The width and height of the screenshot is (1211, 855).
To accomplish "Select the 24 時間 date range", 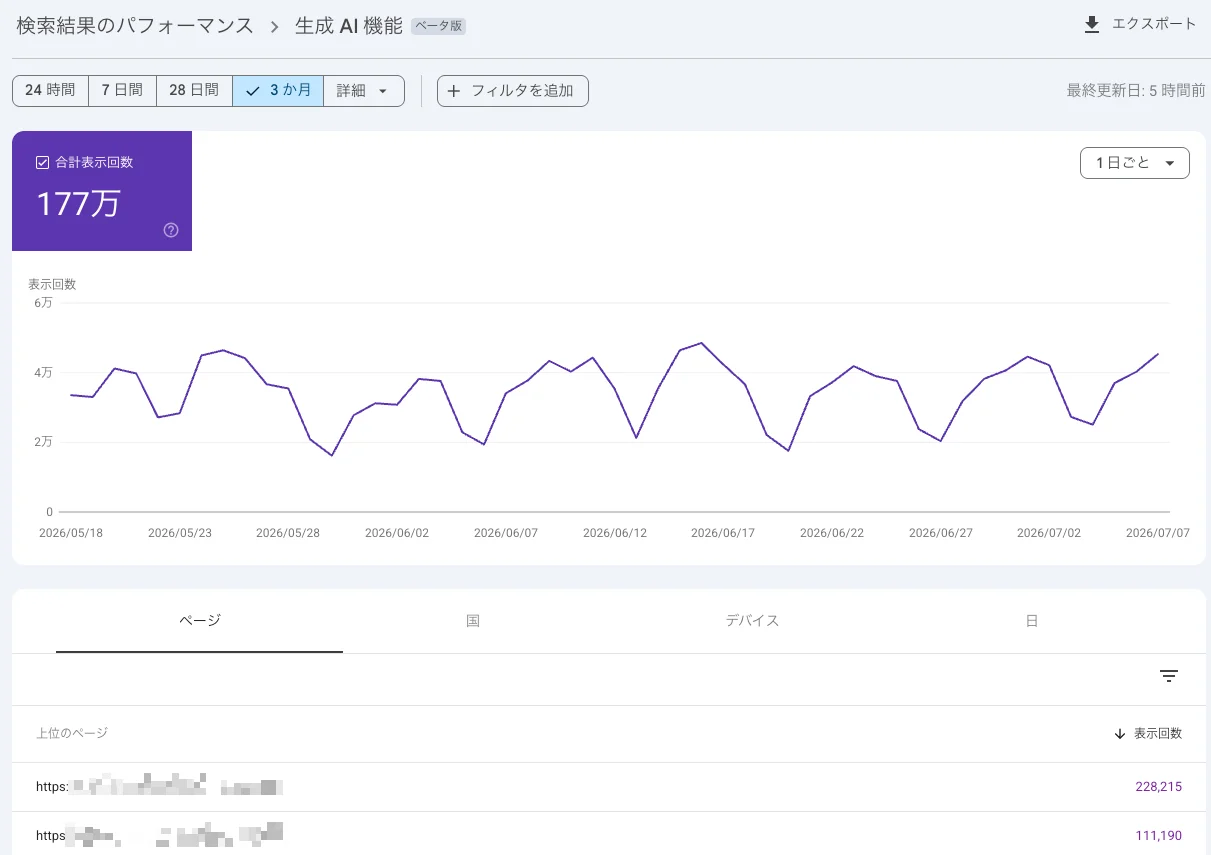I will click(x=50, y=90).
